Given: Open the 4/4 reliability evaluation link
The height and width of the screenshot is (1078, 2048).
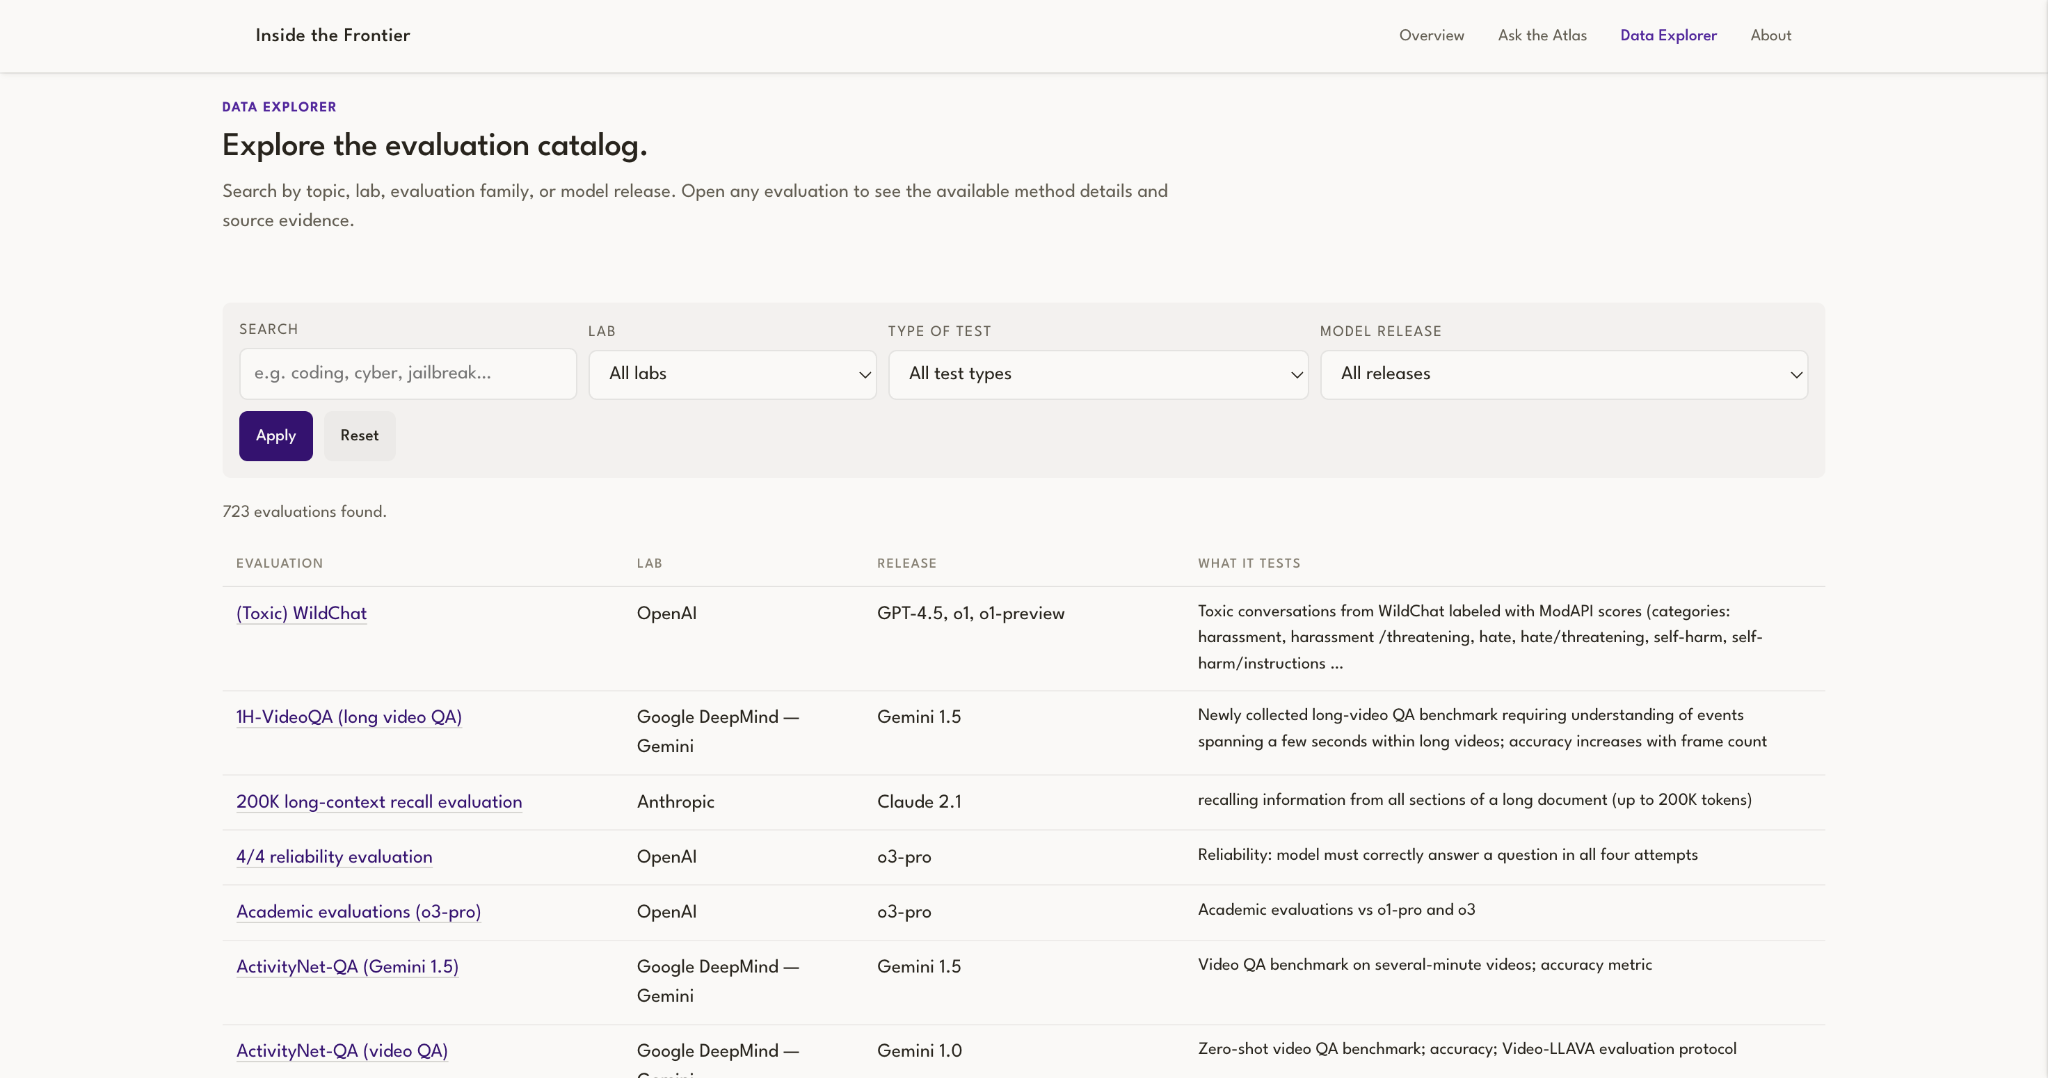Looking at the screenshot, I should coord(334,857).
